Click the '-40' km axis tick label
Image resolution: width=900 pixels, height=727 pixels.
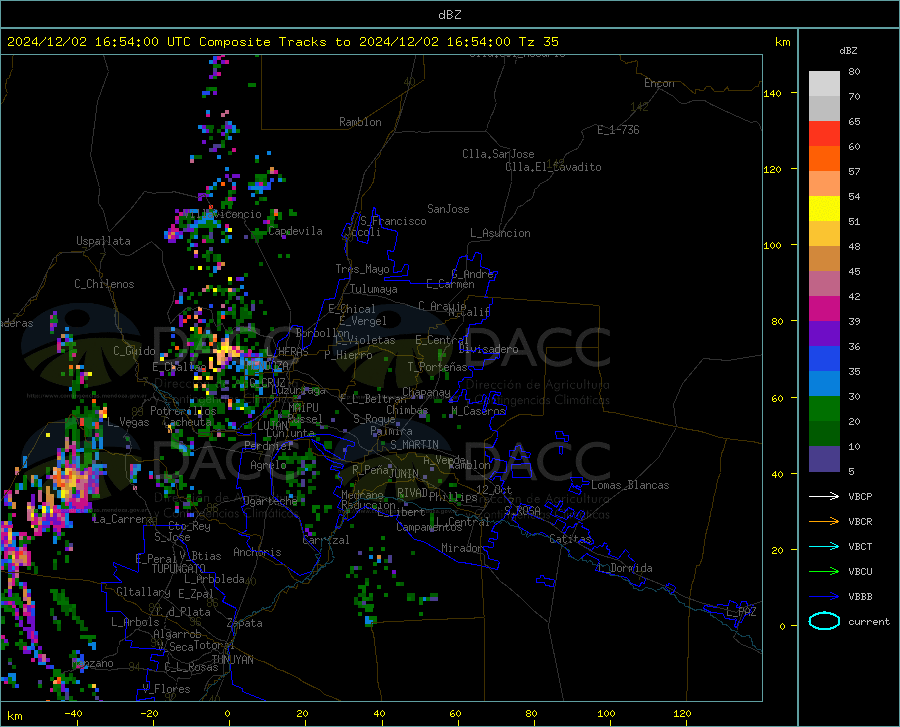click(x=73, y=713)
